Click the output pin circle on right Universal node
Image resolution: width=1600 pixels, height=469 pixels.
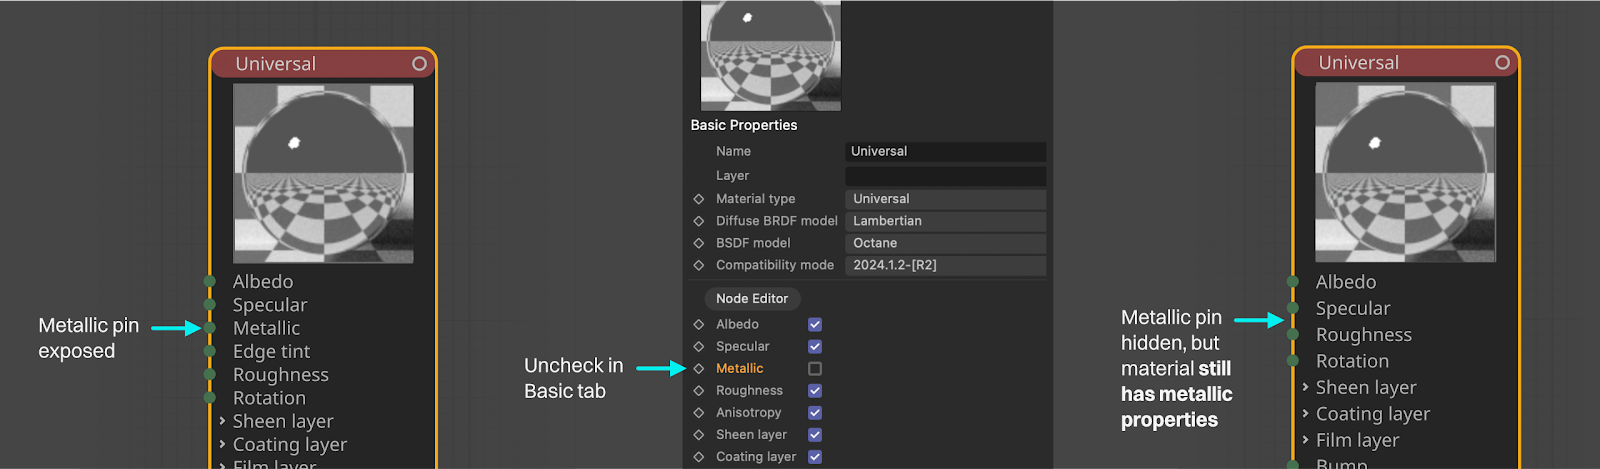1502,63
